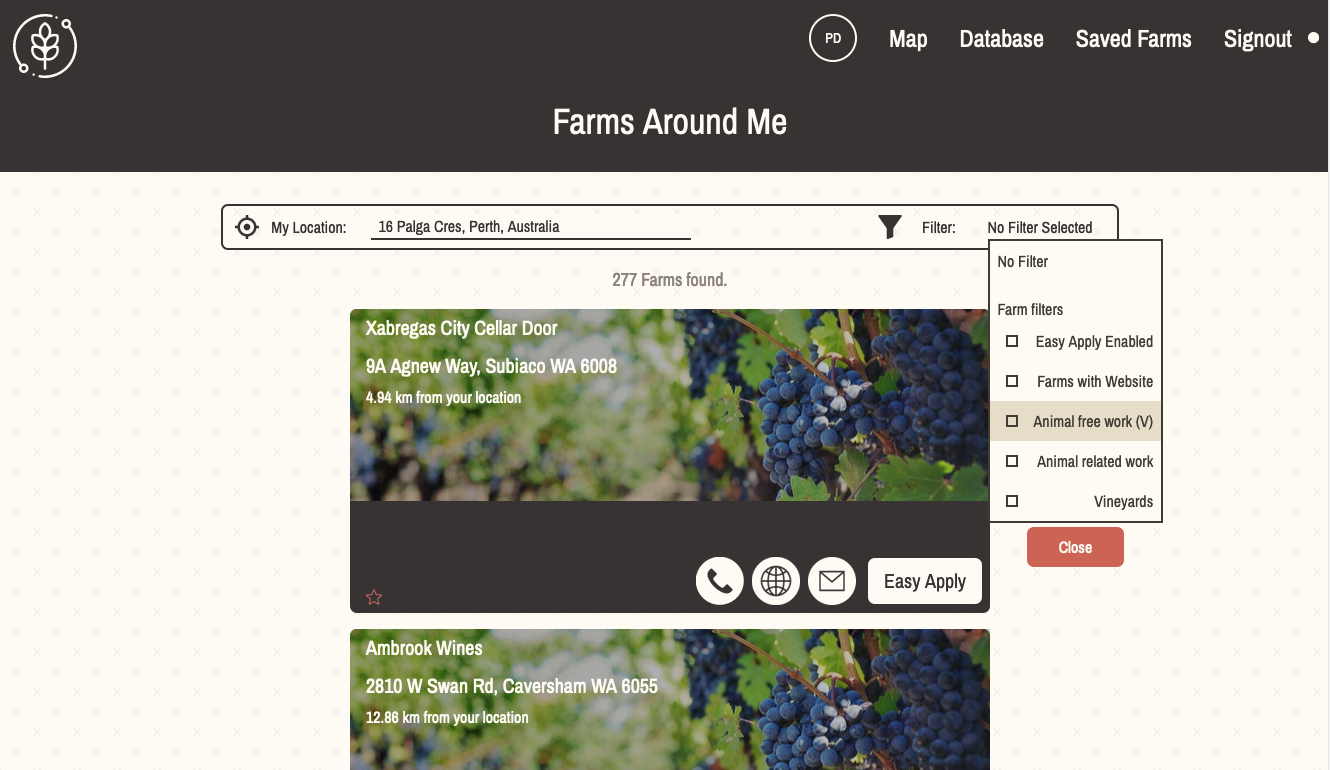Click the Filter: label
This screenshot has height=770, width=1330.
pos(938,228)
